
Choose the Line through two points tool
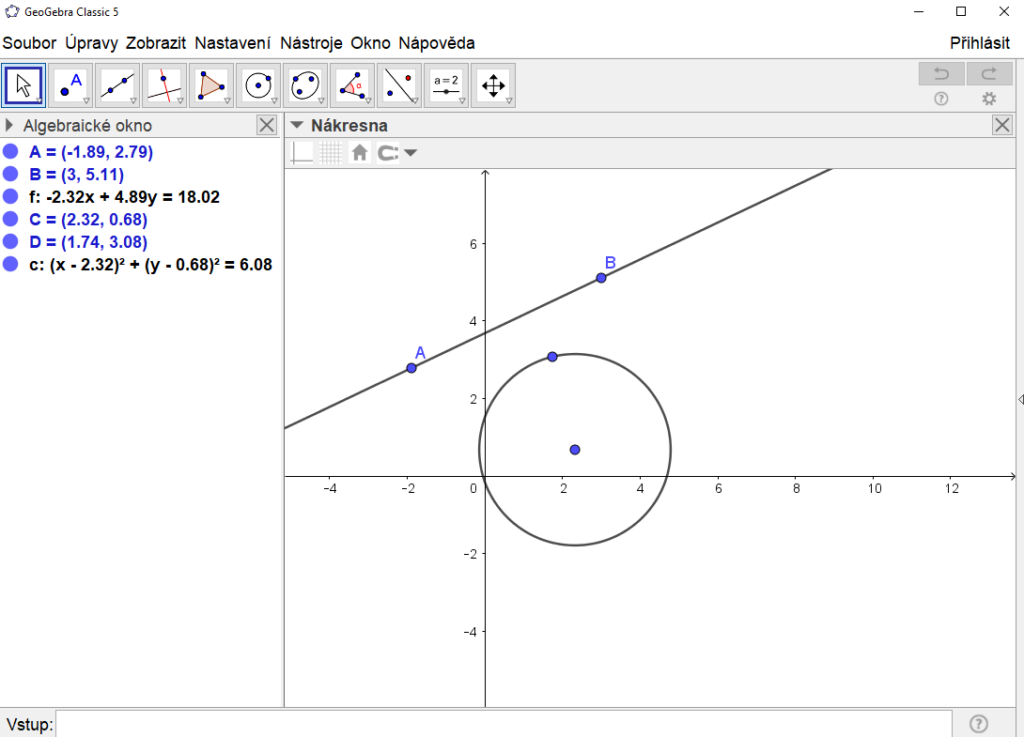coord(118,86)
